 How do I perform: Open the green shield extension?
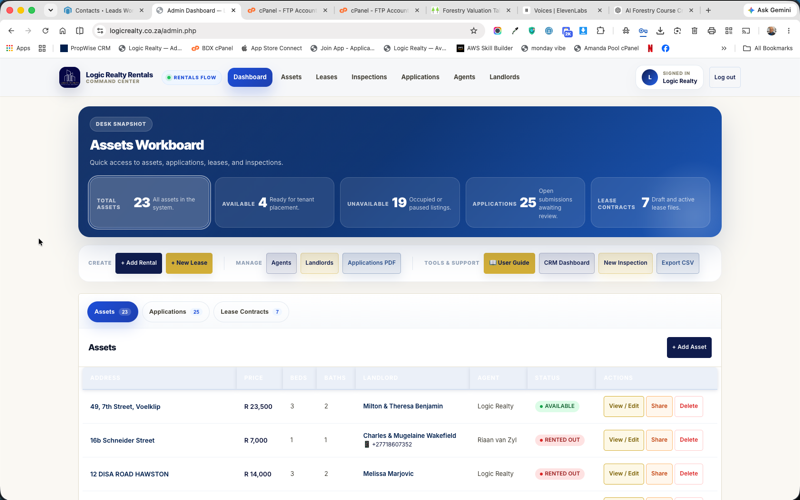[532, 31]
